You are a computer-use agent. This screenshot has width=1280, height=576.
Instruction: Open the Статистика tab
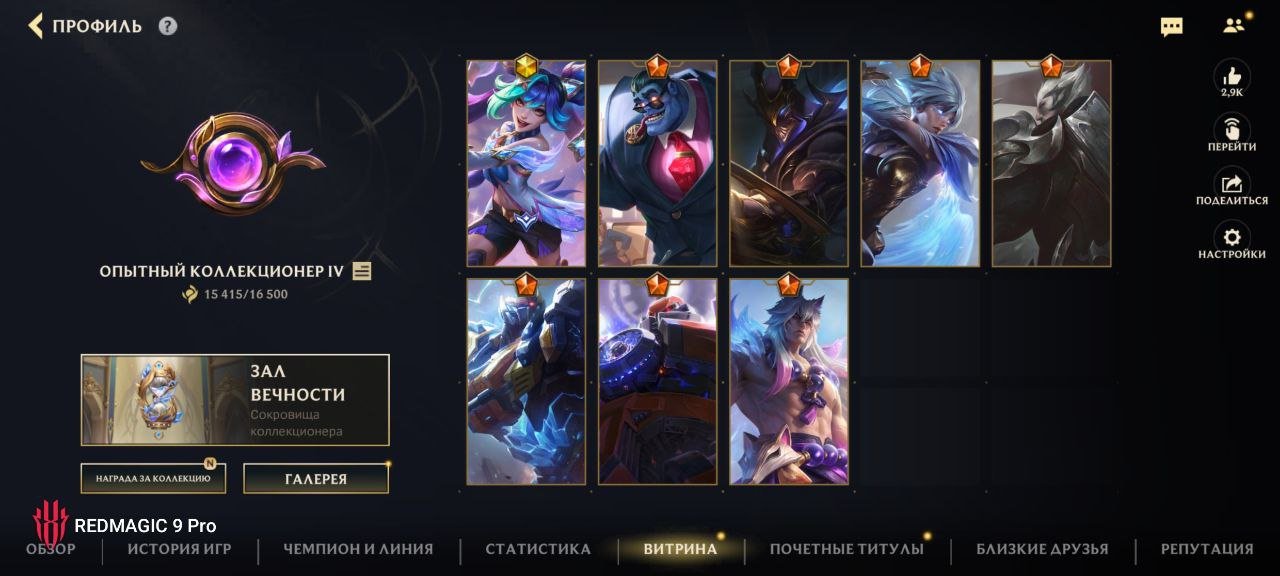538,549
